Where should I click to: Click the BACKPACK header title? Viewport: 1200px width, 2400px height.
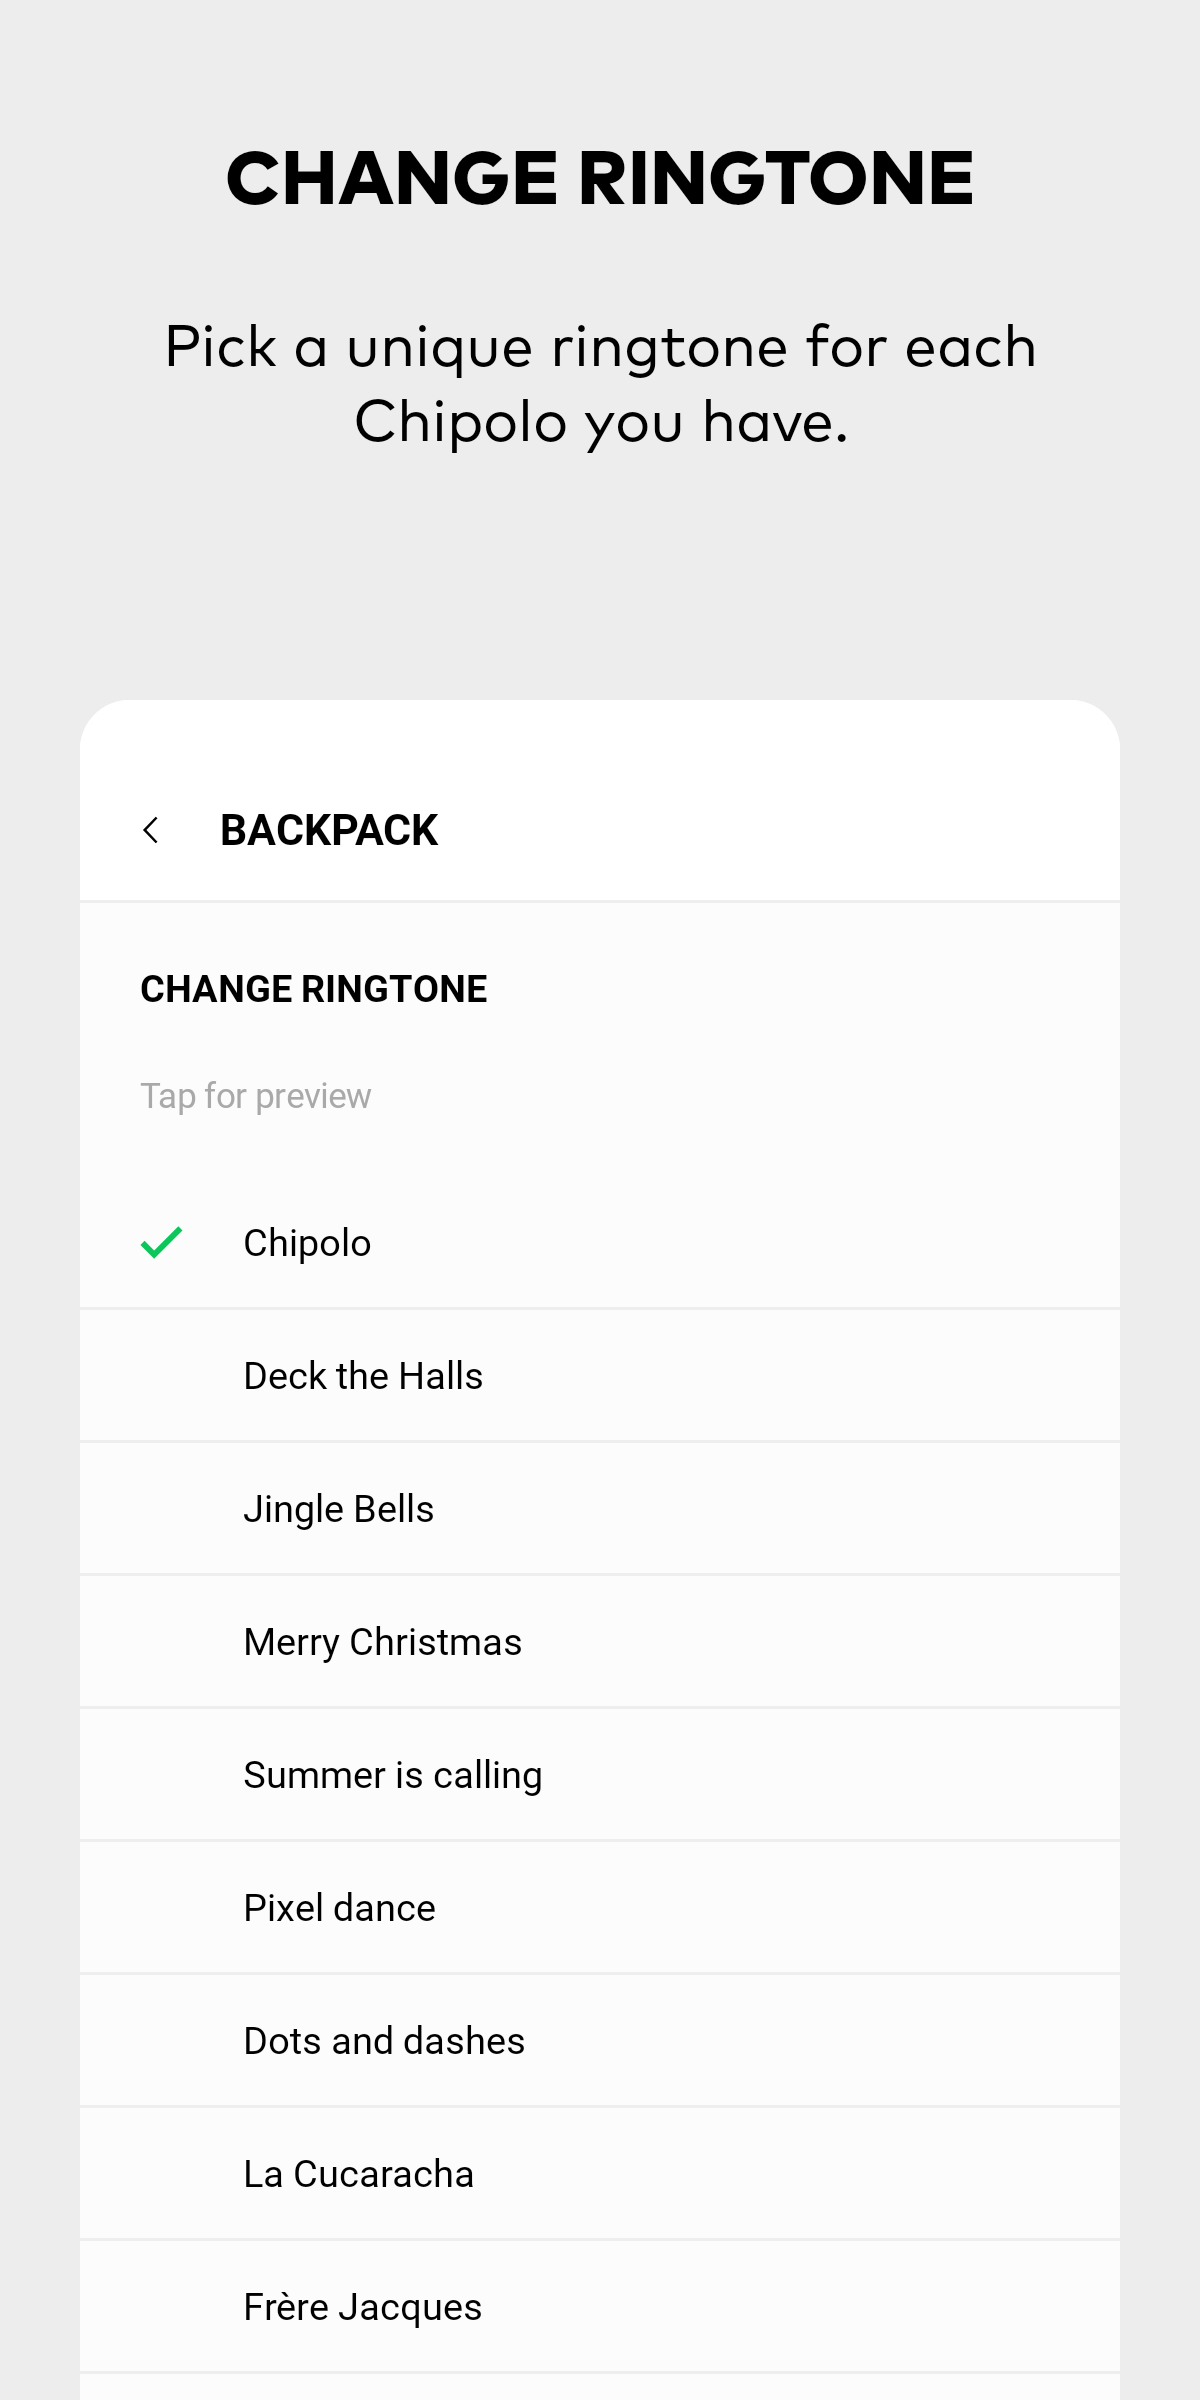click(329, 830)
